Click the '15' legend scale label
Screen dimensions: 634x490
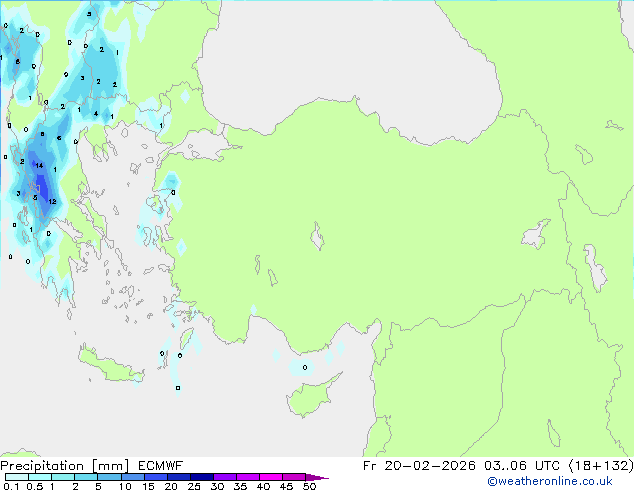(148, 486)
